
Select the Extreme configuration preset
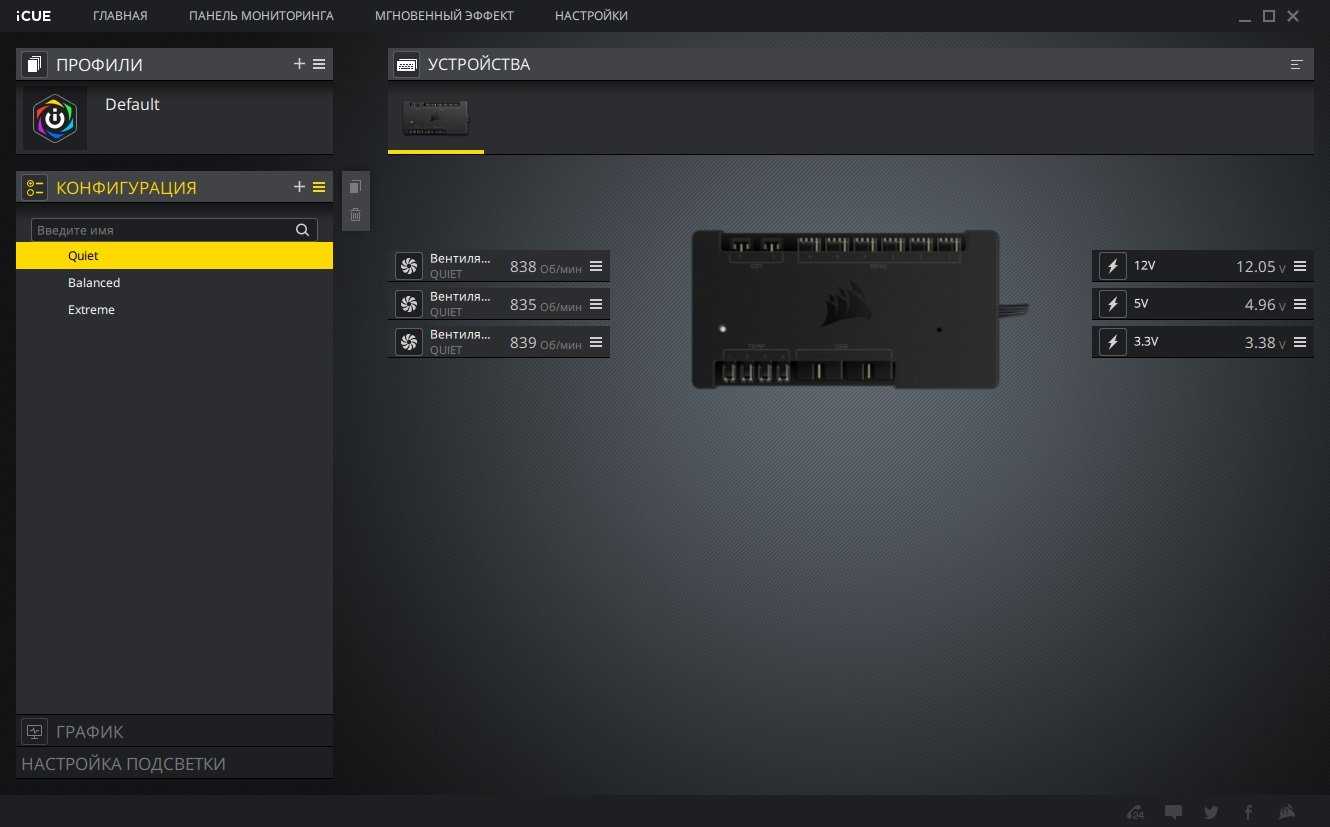[x=91, y=310]
